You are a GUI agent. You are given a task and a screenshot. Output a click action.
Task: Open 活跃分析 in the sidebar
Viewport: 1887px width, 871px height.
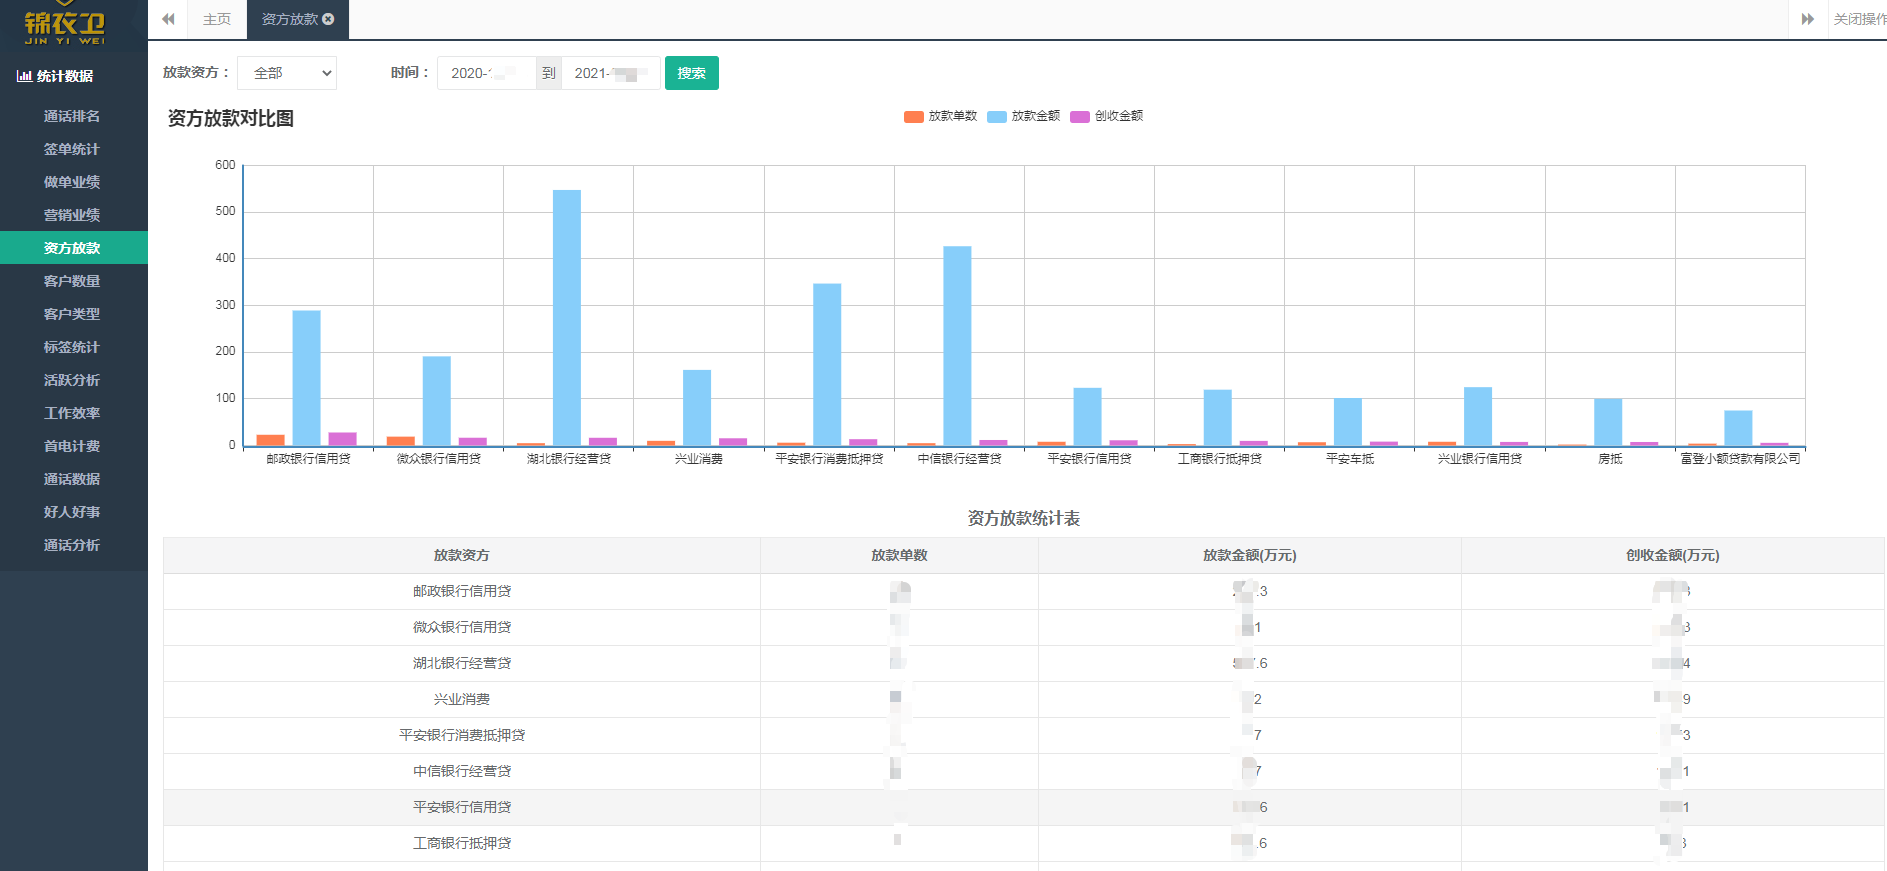72,380
